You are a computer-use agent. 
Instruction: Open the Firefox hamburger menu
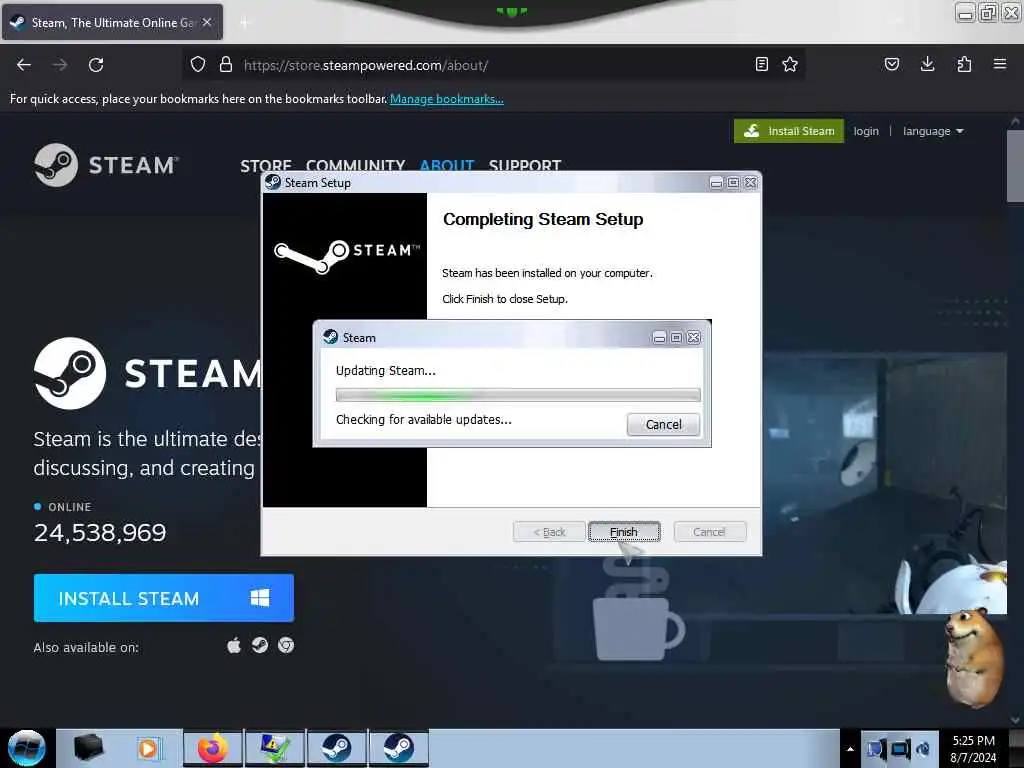(x=1000, y=64)
